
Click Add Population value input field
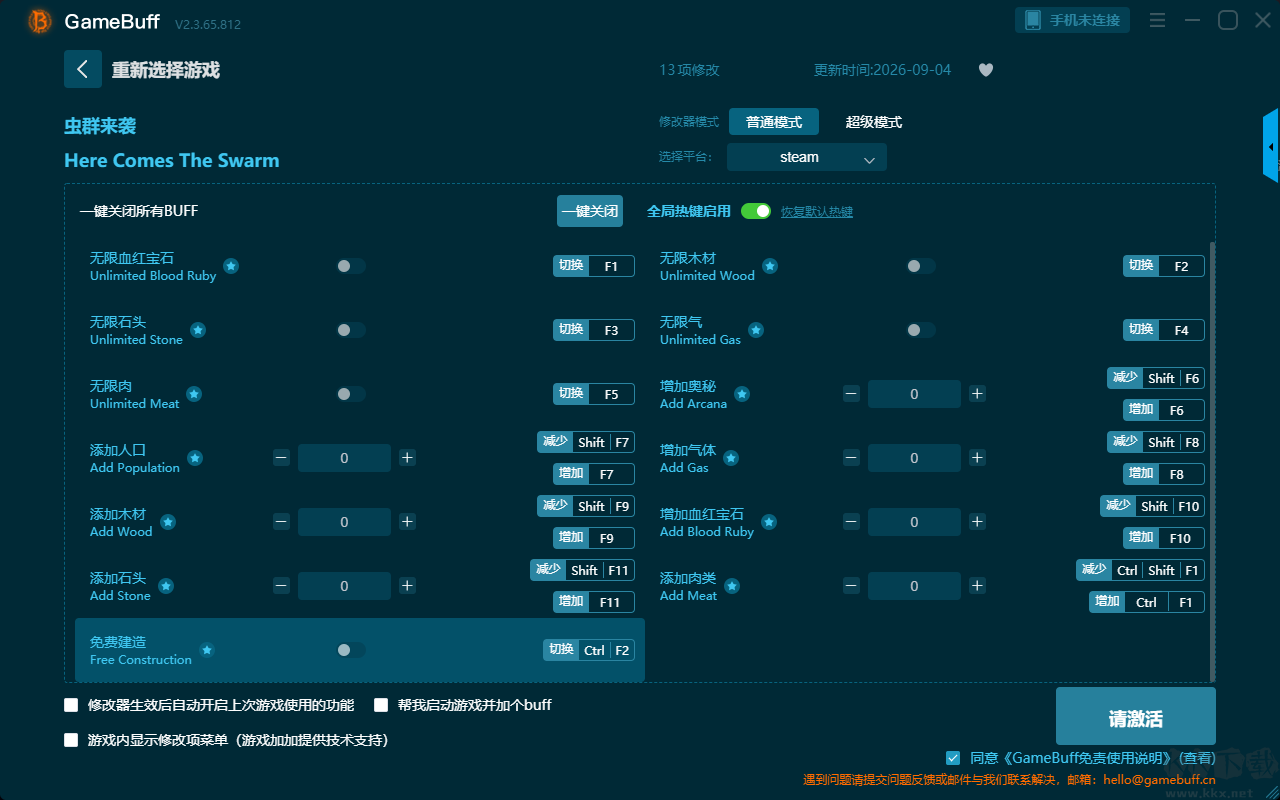(344, 458)
